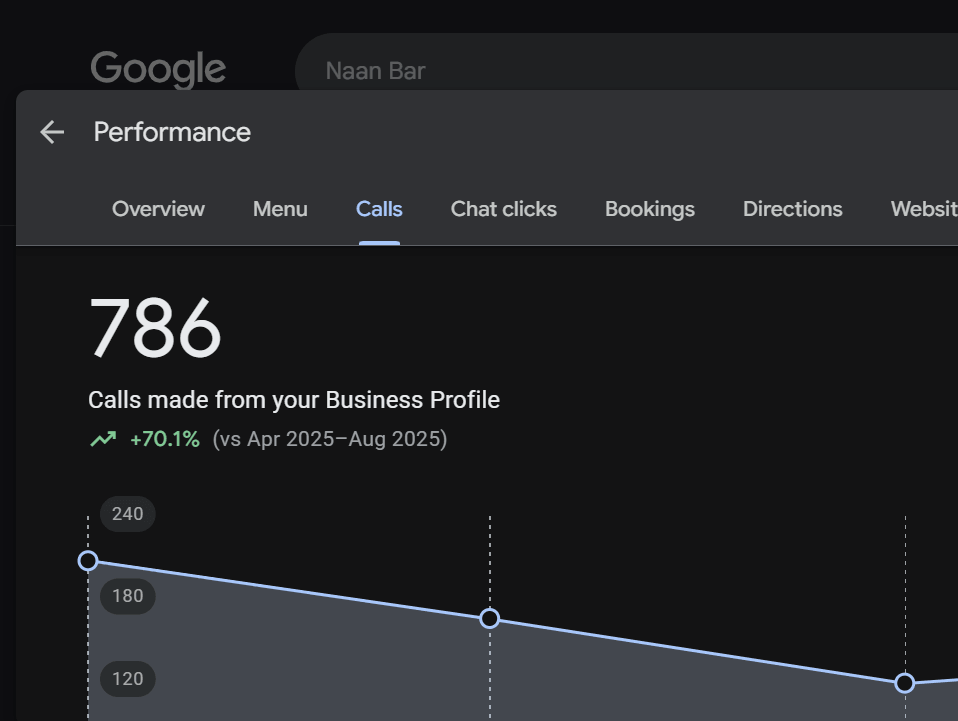Open the Directions tab

(x=793, y=209)
